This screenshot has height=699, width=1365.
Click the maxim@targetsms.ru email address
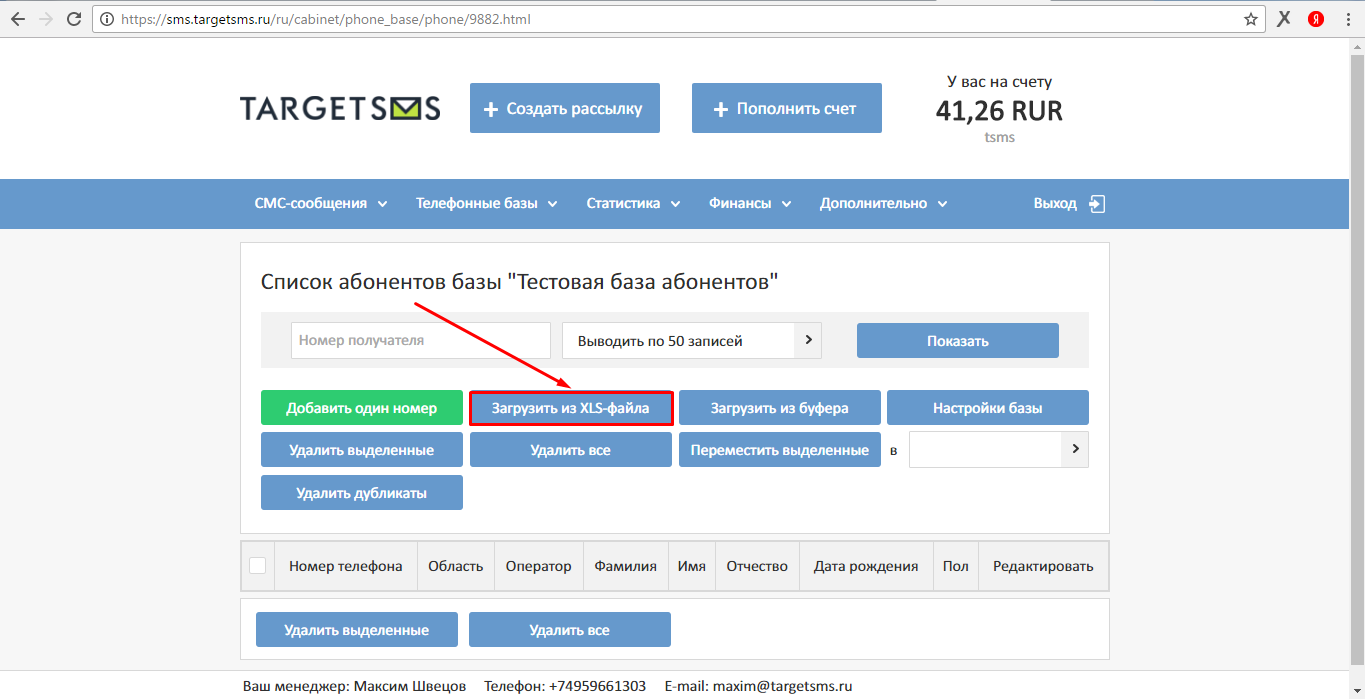click(782, 686)
